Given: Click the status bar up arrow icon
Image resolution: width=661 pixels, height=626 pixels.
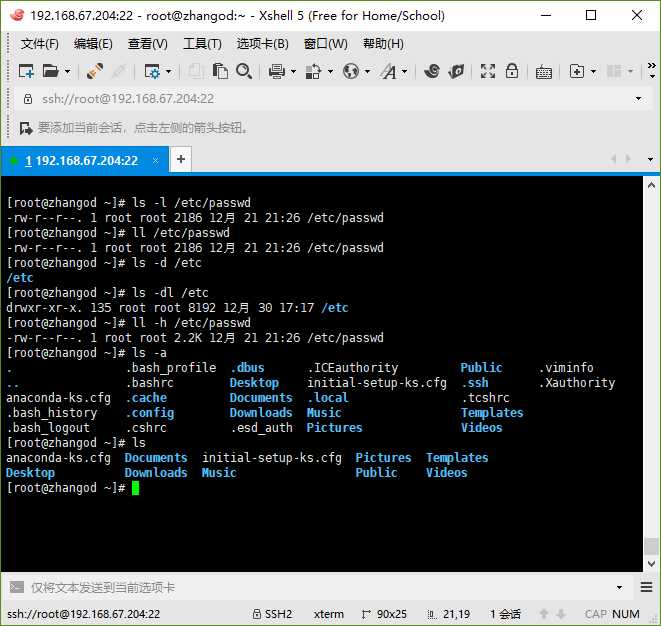Looking at the screenshot, I should [544, 614].
